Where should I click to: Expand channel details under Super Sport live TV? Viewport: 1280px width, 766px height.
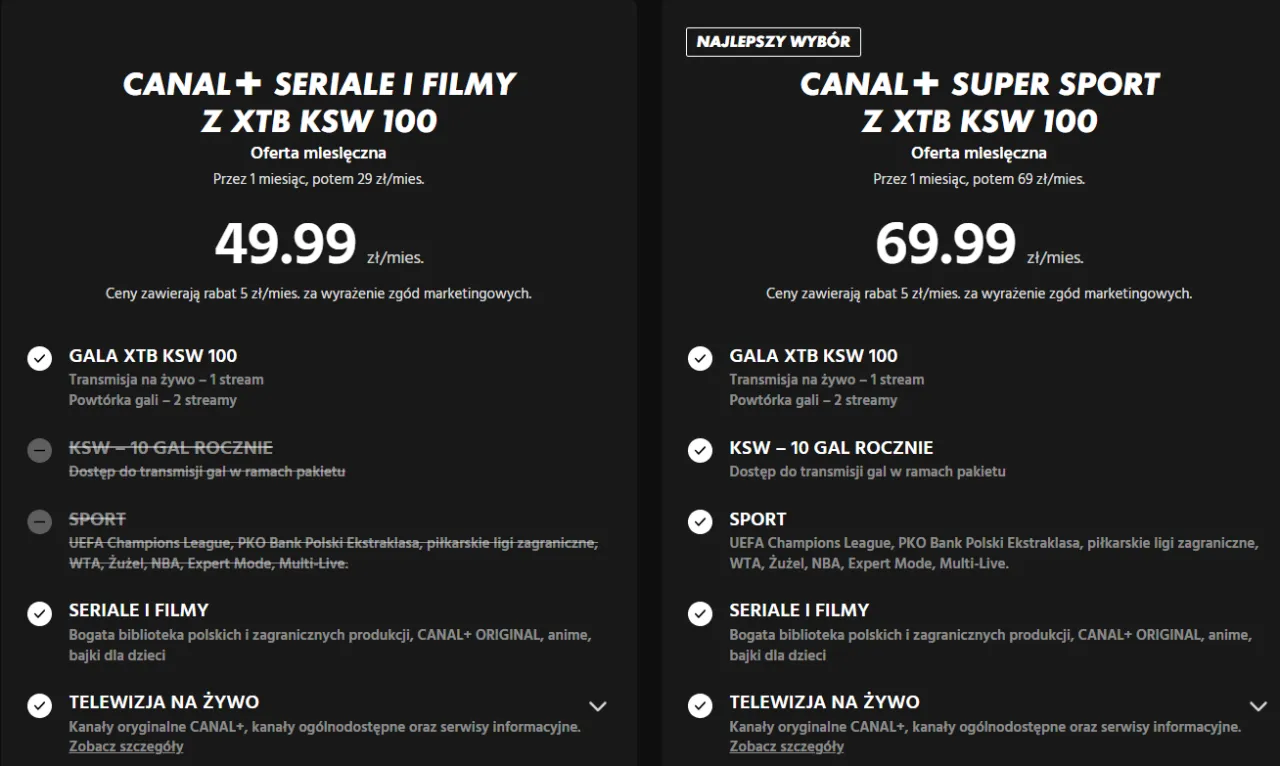[1258, 706]
